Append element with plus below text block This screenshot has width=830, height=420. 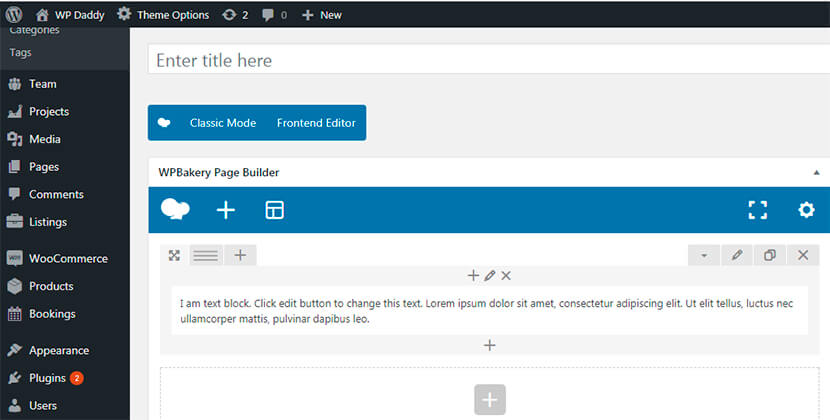click(x=490, y=345)
